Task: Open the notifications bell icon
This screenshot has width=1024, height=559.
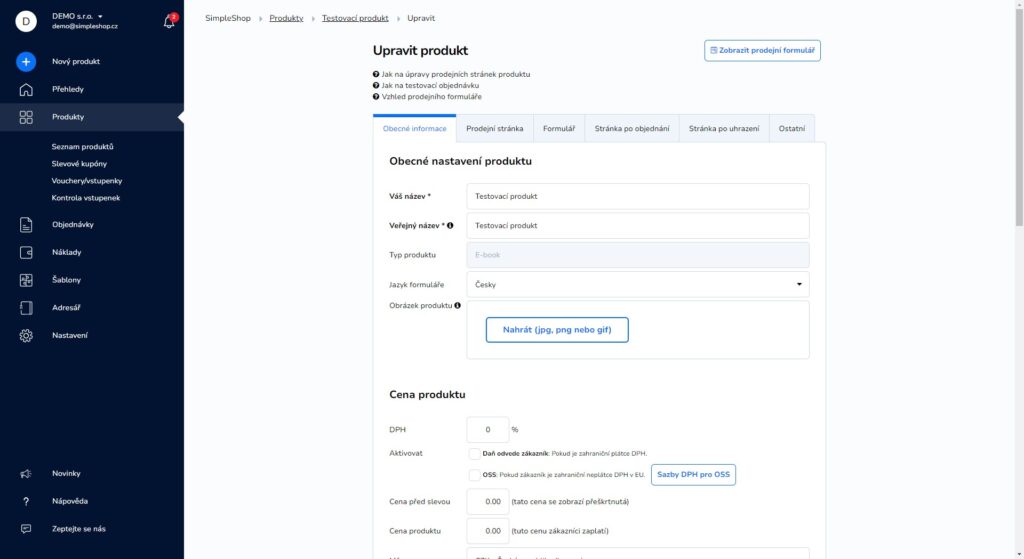Action: [x=169, y=21]
